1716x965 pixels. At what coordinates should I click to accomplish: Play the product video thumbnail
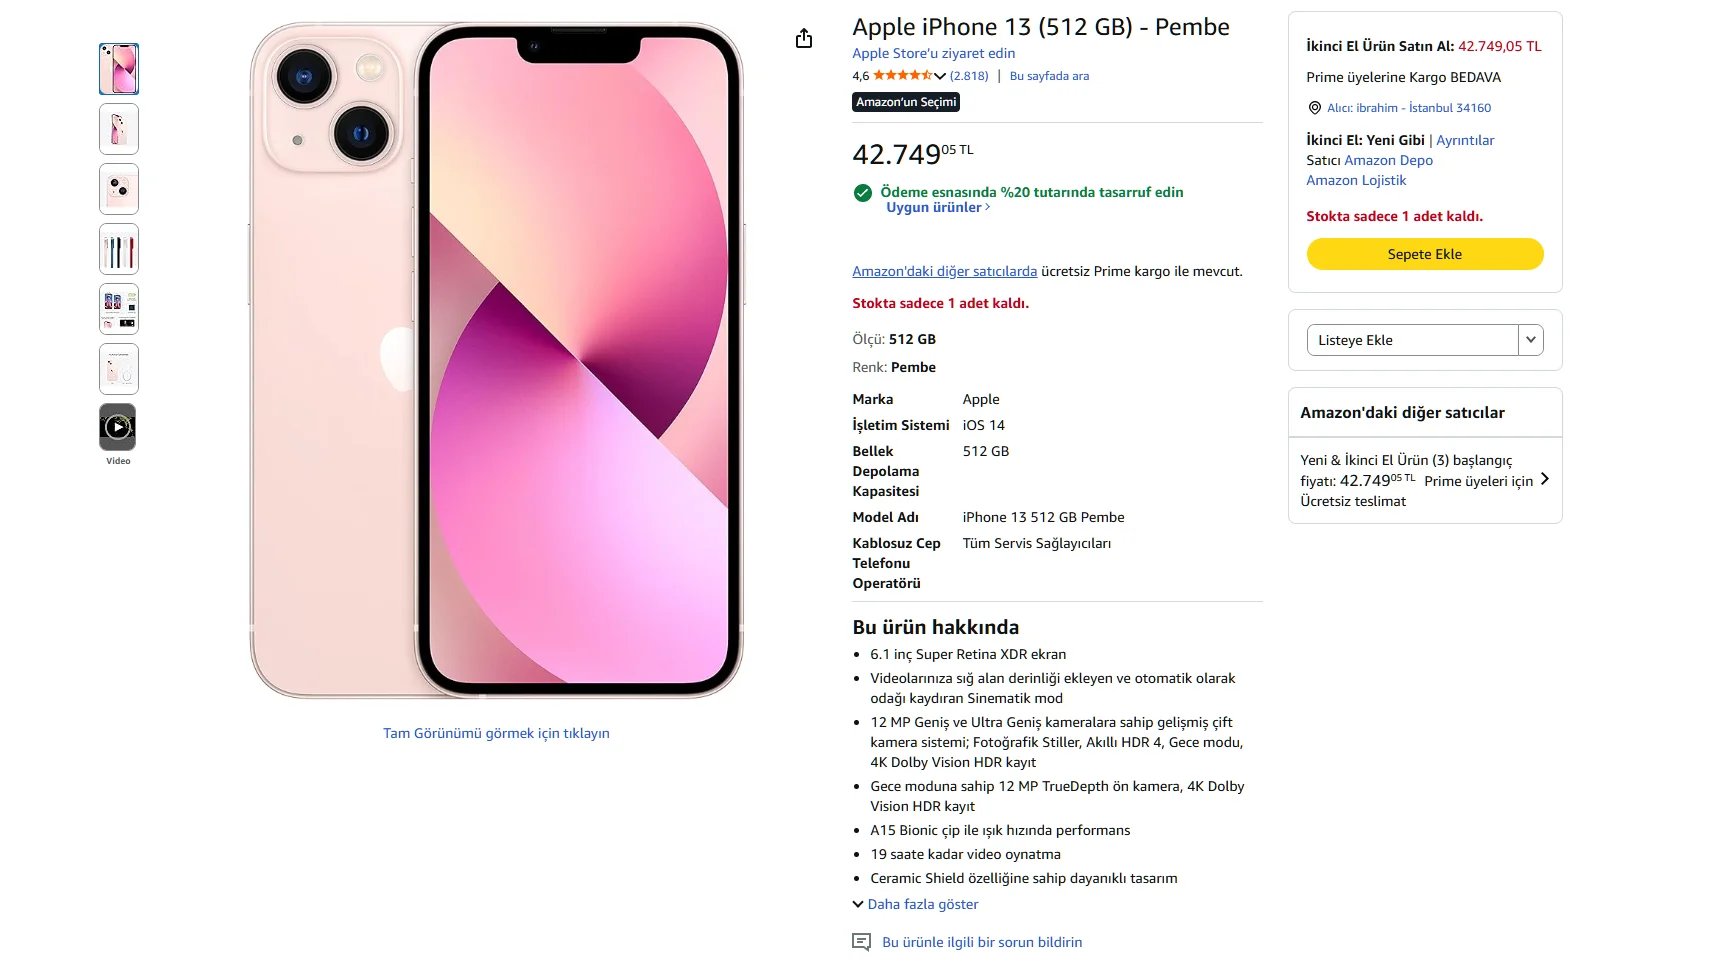pyautogui.click(x=118, y=428)
